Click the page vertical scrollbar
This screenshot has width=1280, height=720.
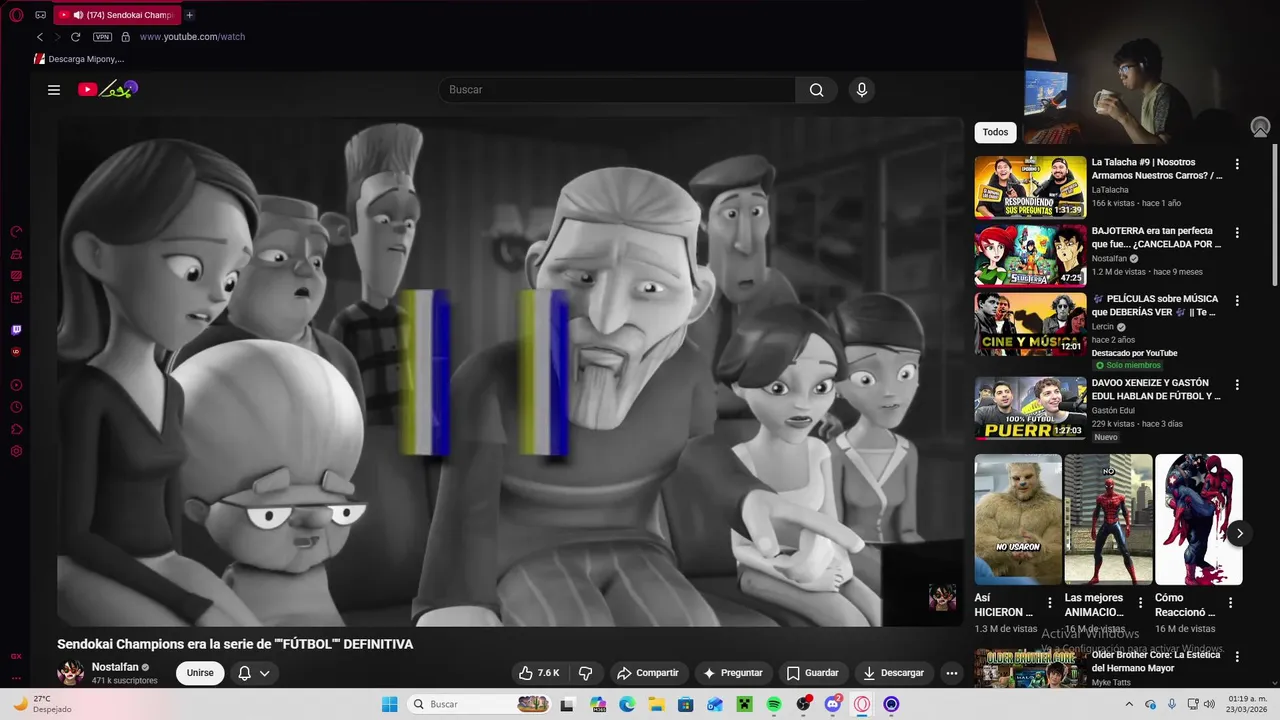click(x=1274, y=215)
